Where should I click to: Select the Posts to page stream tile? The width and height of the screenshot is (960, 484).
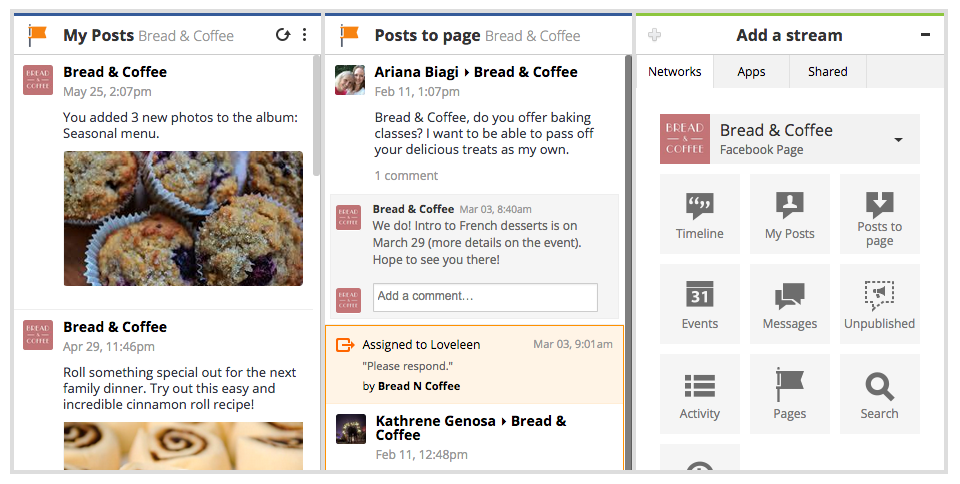(x=879, y=214)
